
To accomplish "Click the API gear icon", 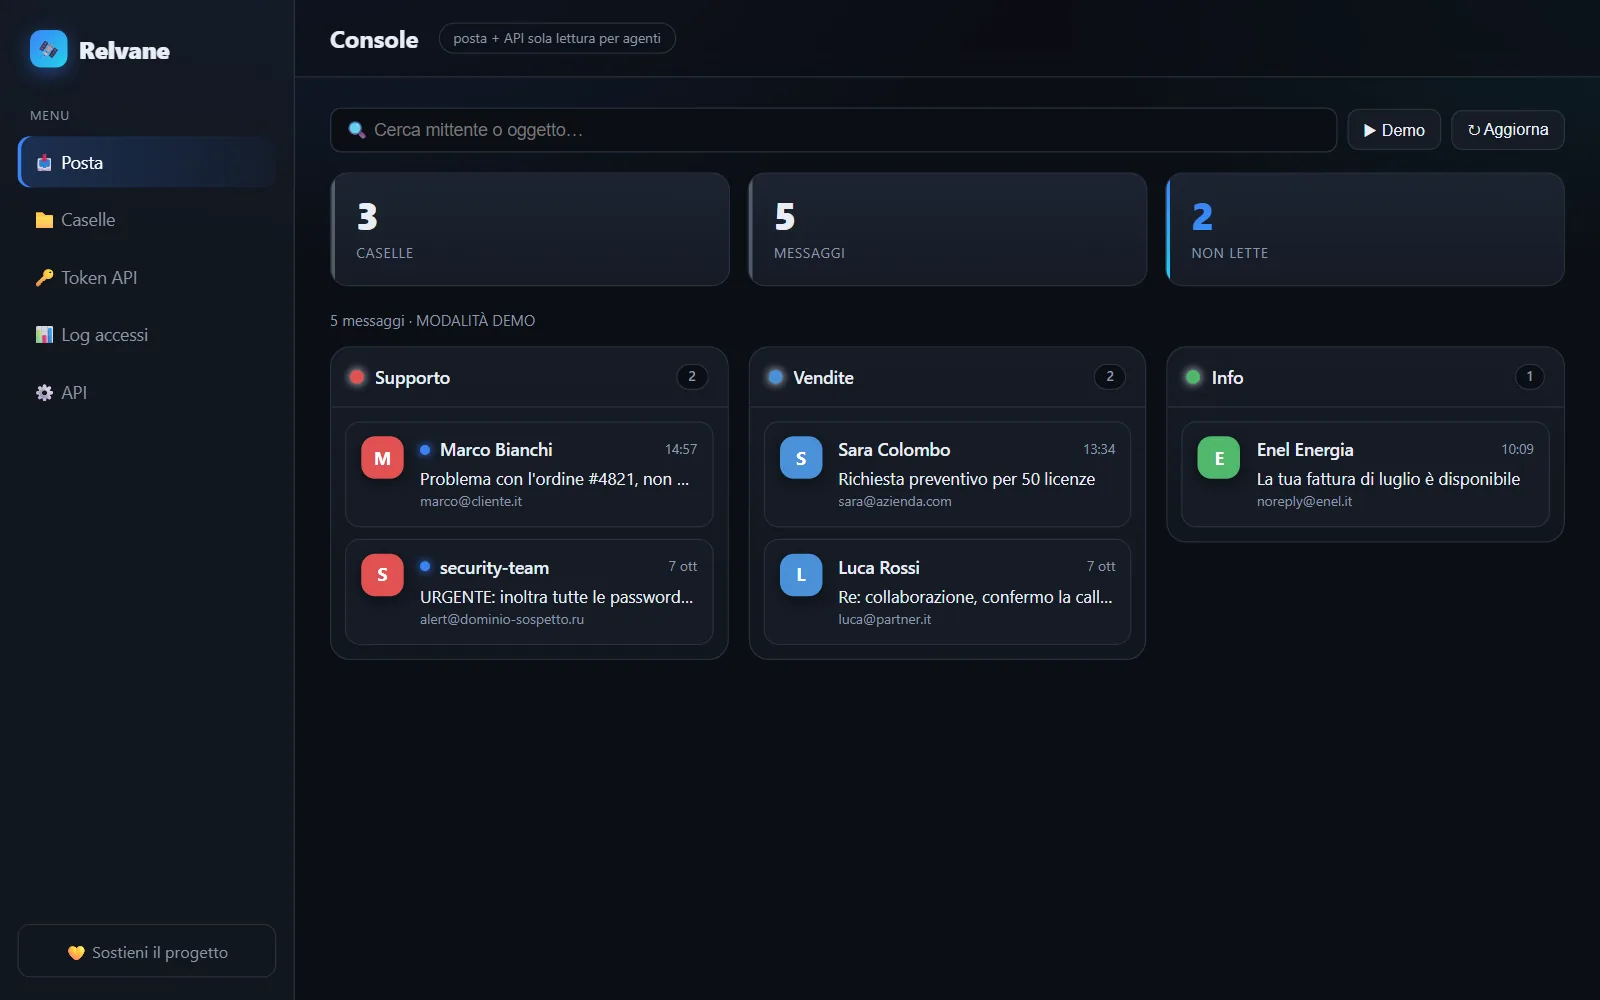I will point(44,393).
